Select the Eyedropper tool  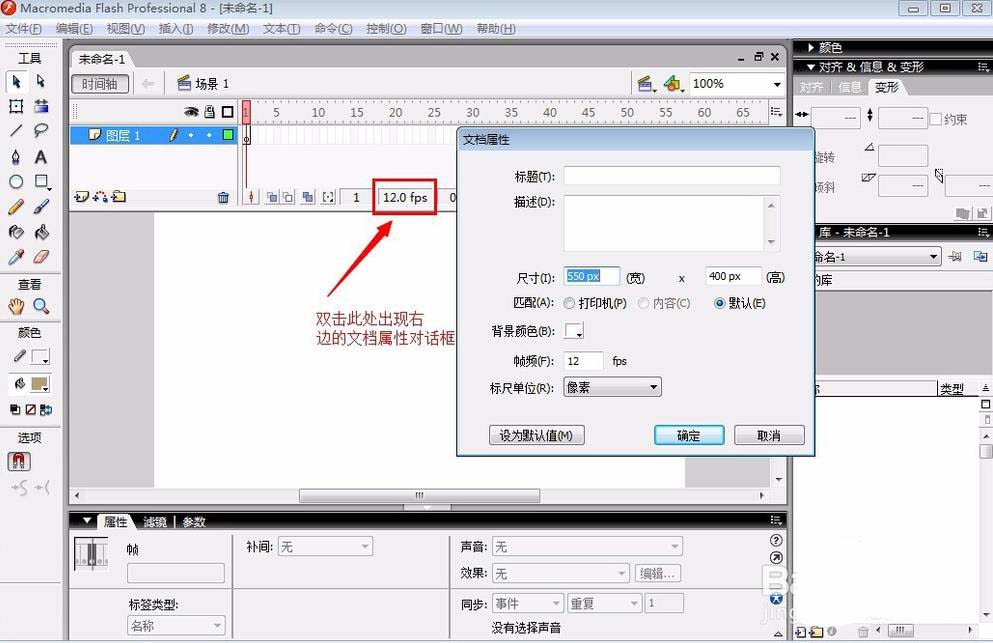point(16,257)
